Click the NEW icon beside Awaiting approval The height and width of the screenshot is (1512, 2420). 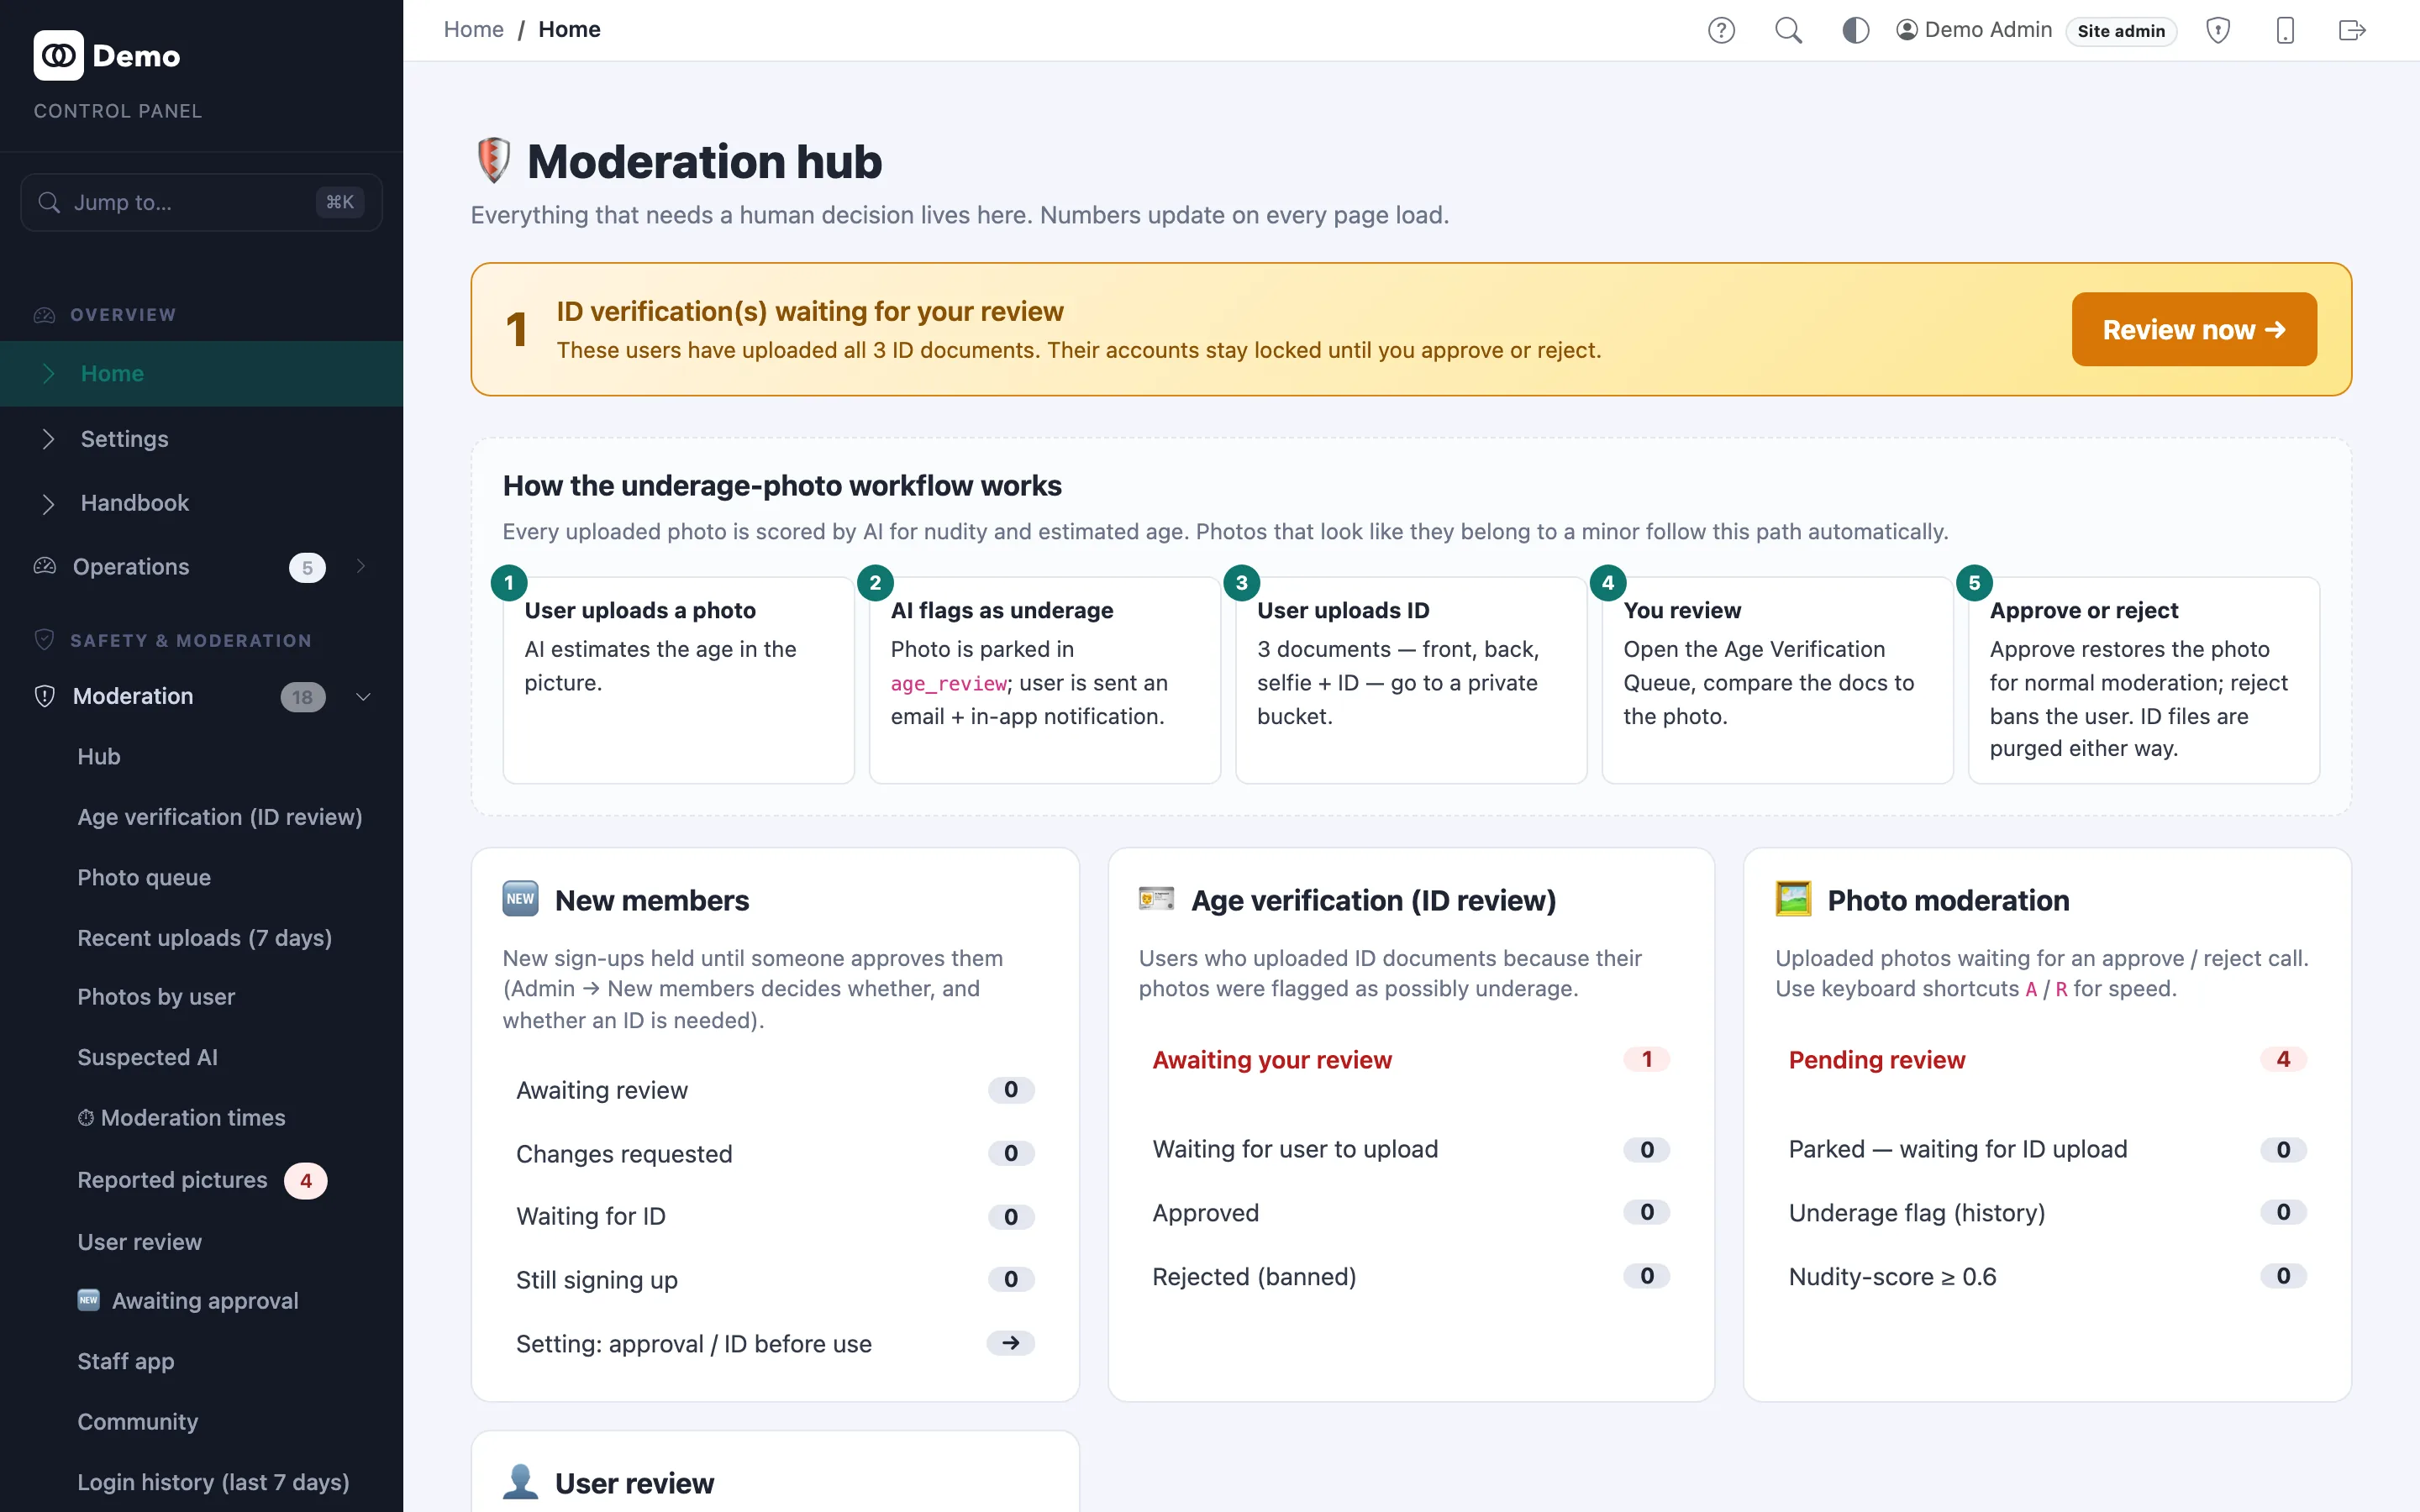89,1300
